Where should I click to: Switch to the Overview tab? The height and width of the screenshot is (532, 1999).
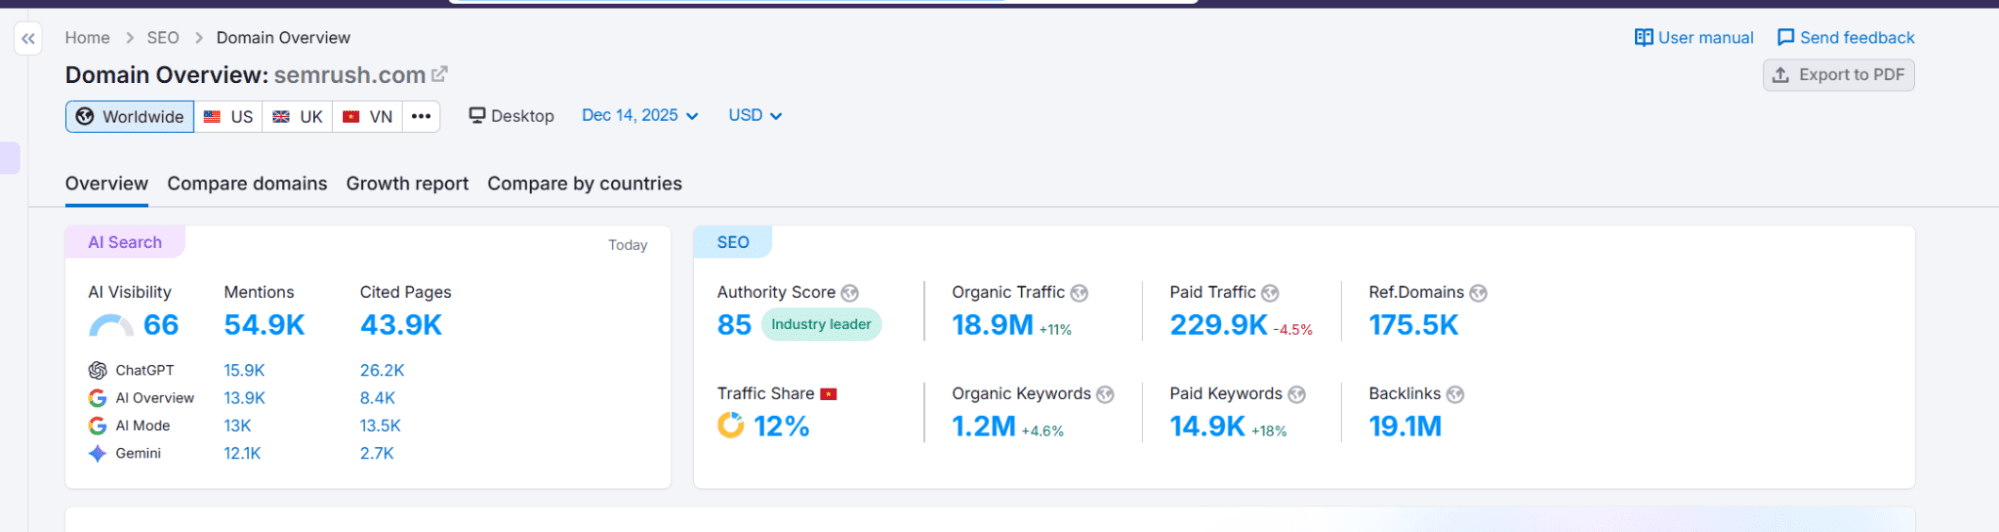click(x=107, y=184)
